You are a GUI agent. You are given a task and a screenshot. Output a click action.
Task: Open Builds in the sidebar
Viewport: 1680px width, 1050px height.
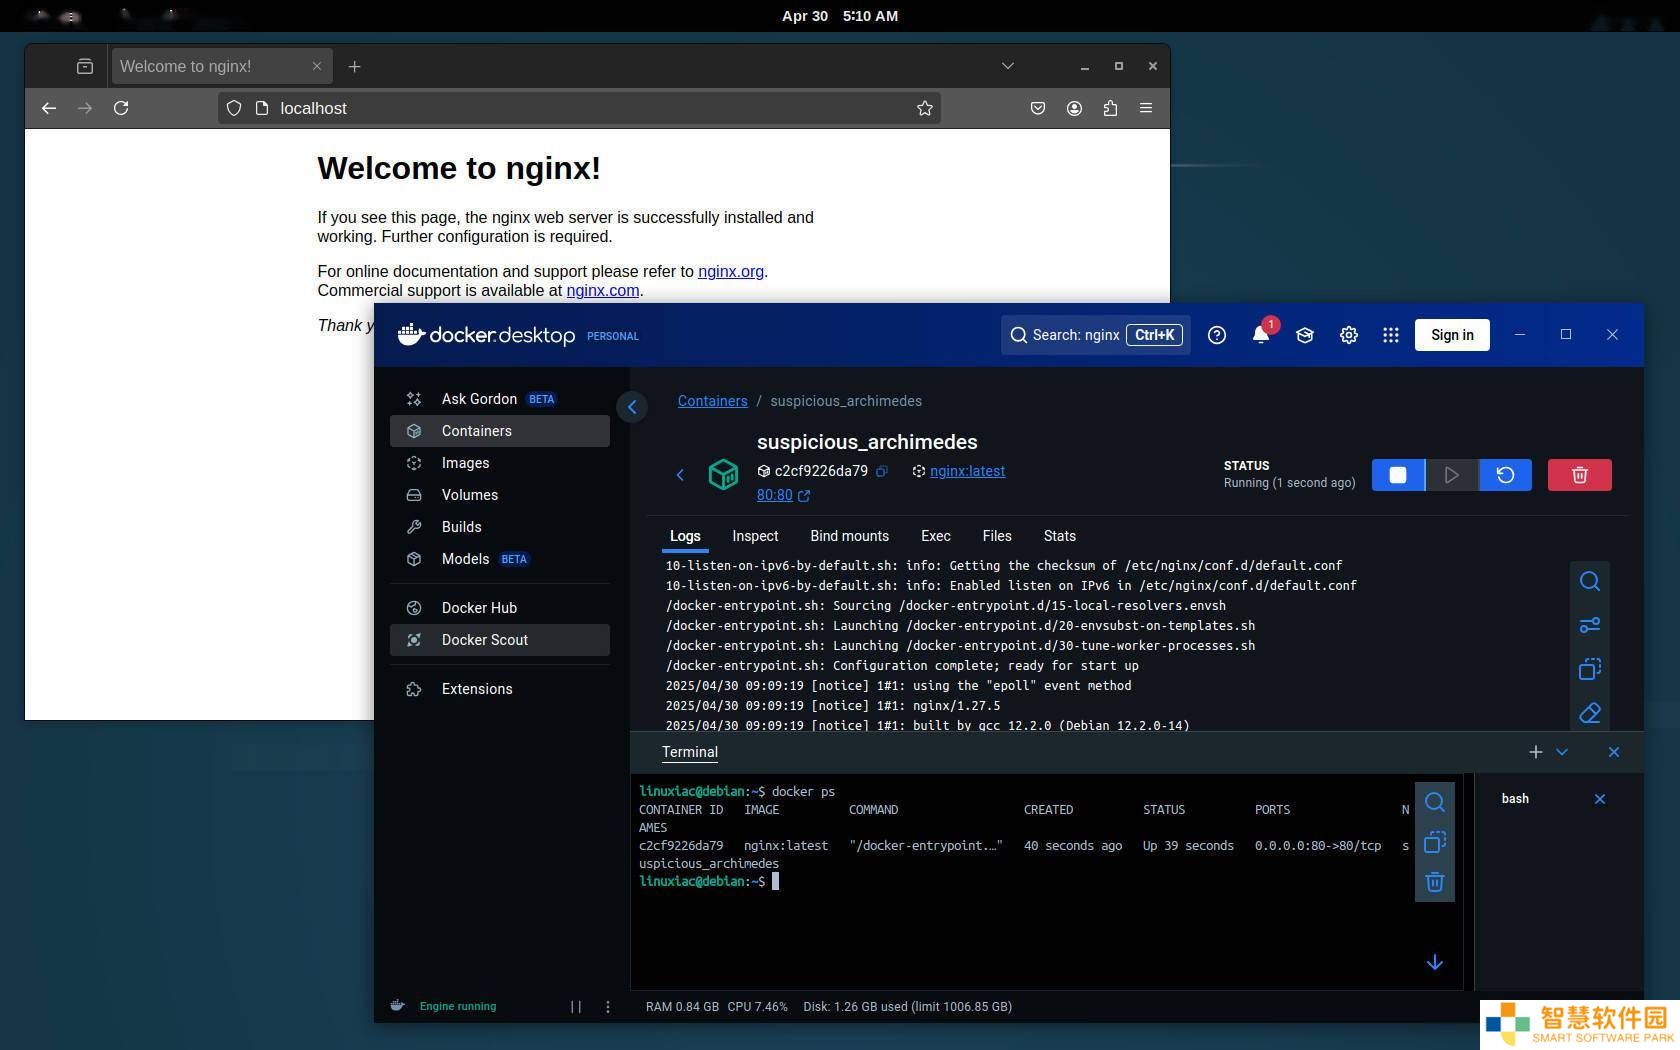[x=500, y=527]
